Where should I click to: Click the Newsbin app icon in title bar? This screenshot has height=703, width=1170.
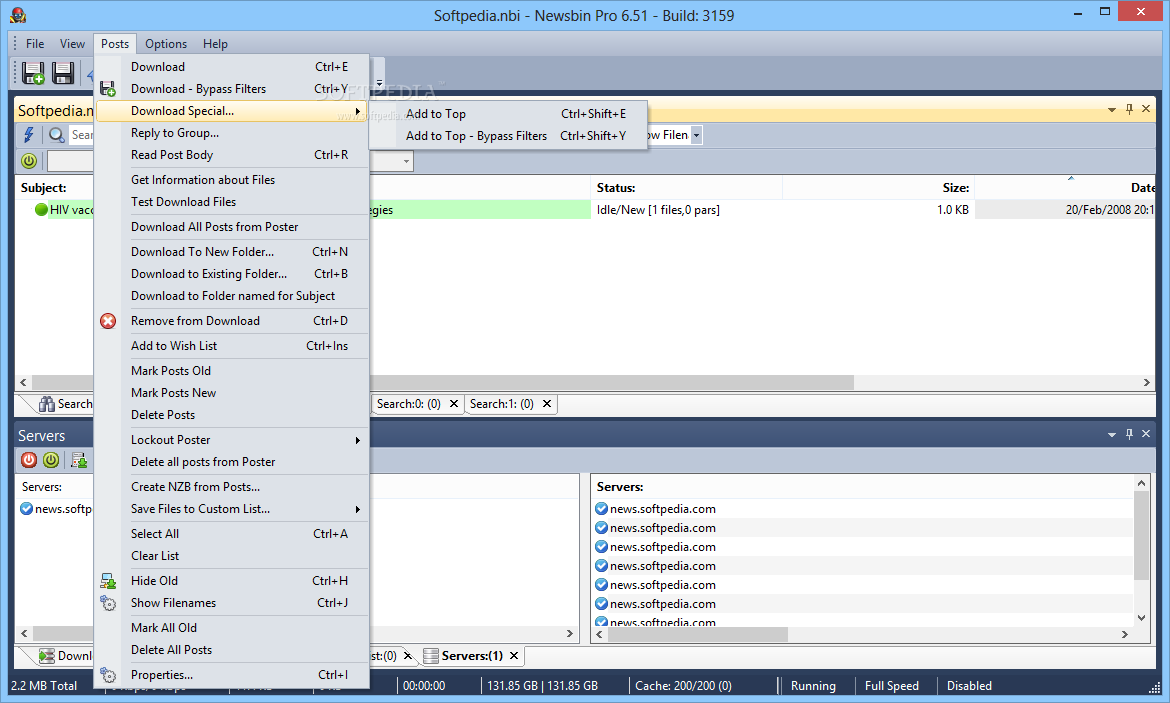point(19,15)
